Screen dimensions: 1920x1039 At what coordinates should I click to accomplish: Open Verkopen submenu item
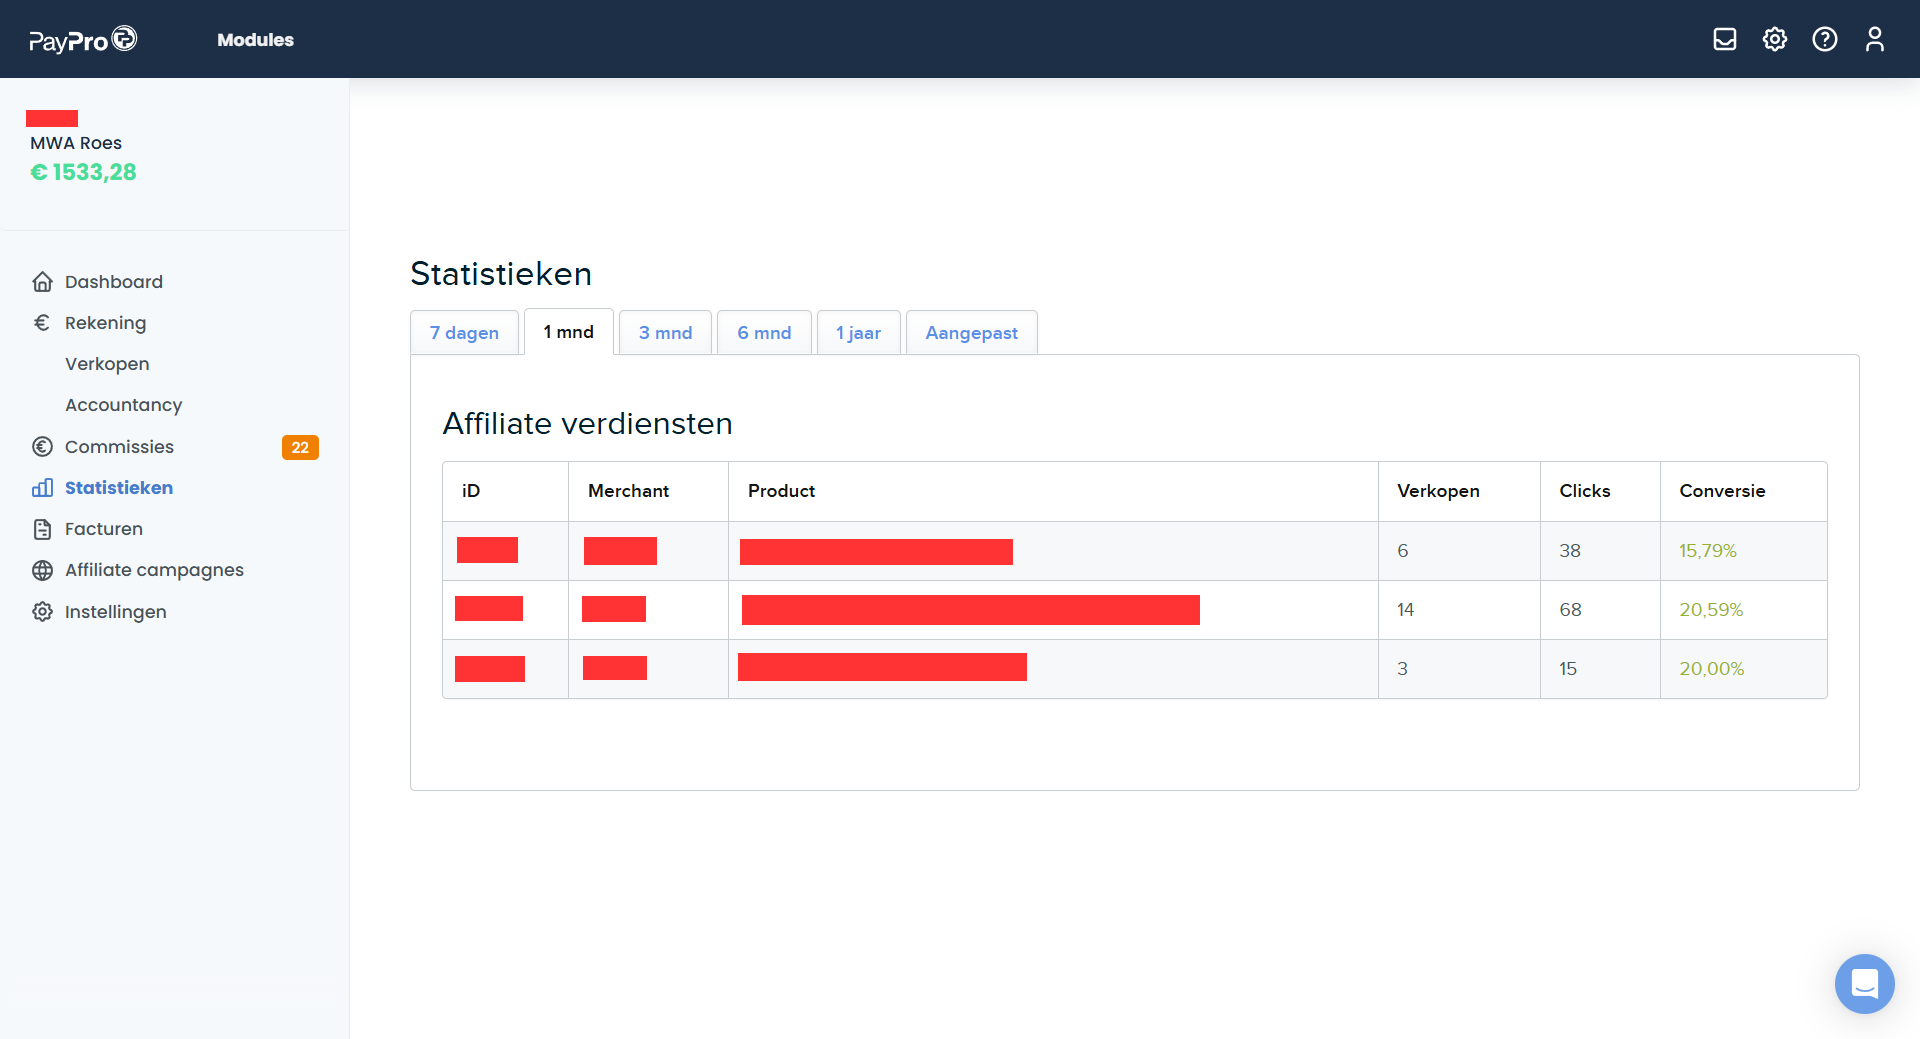coord(107,364)
